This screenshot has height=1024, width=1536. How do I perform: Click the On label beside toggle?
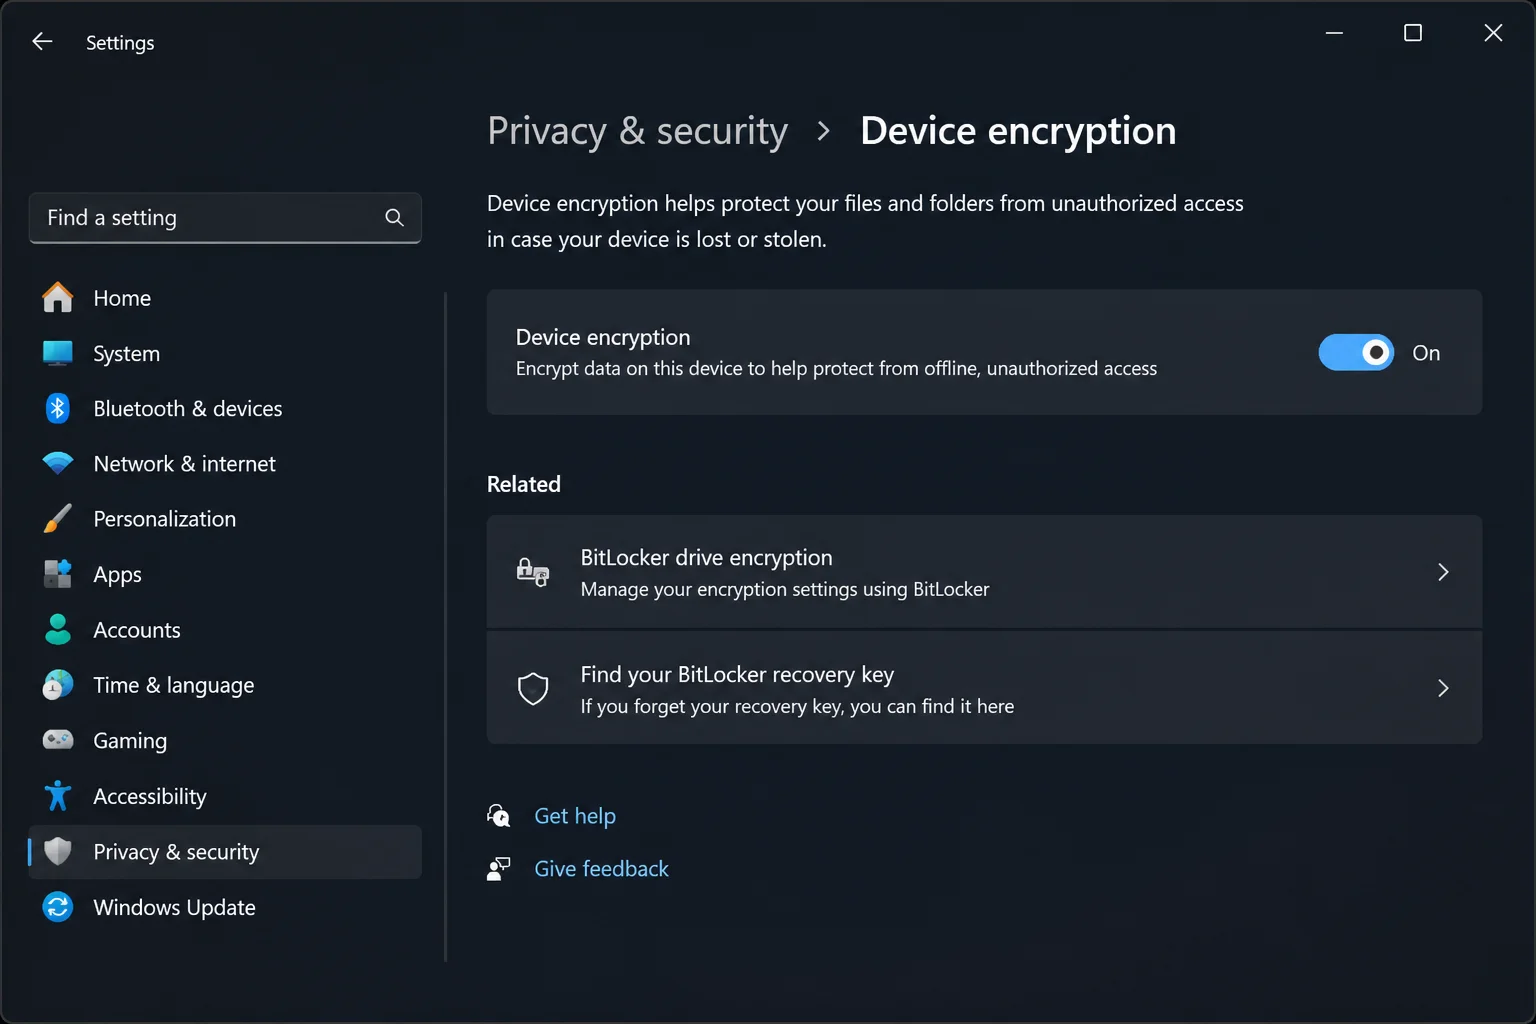[x=1426, y=353]
